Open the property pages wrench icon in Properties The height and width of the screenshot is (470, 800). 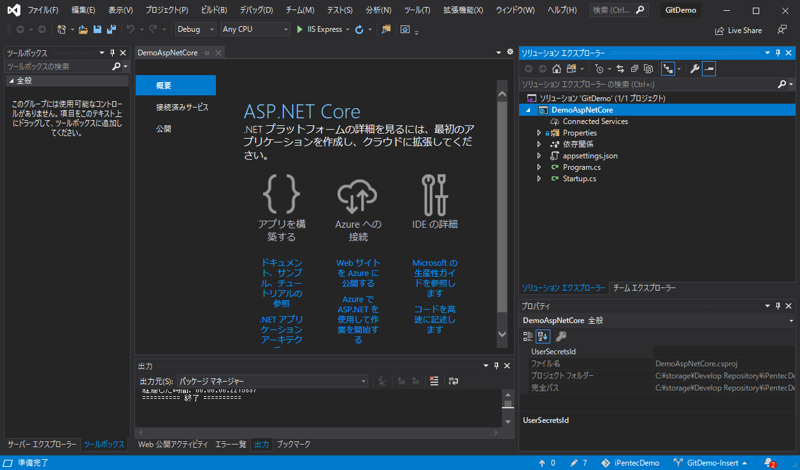561,336
